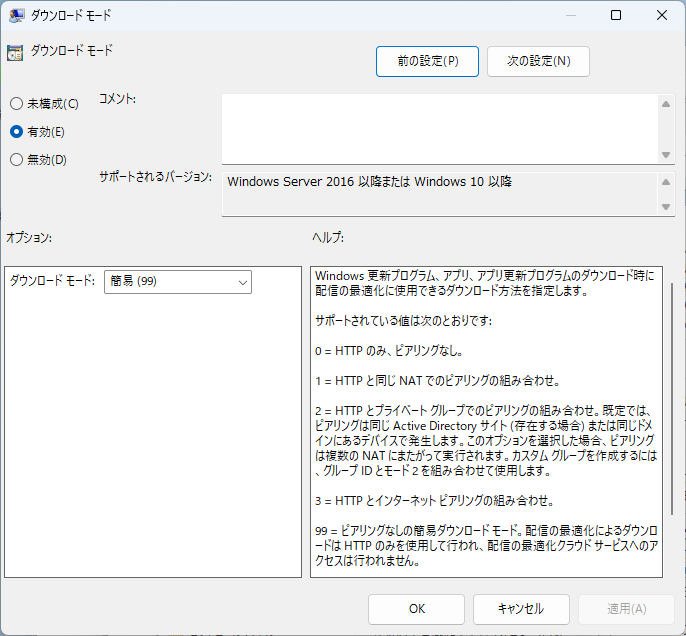
Task: Select the 未構成 radio button
Action: click(x=16, y=104)
